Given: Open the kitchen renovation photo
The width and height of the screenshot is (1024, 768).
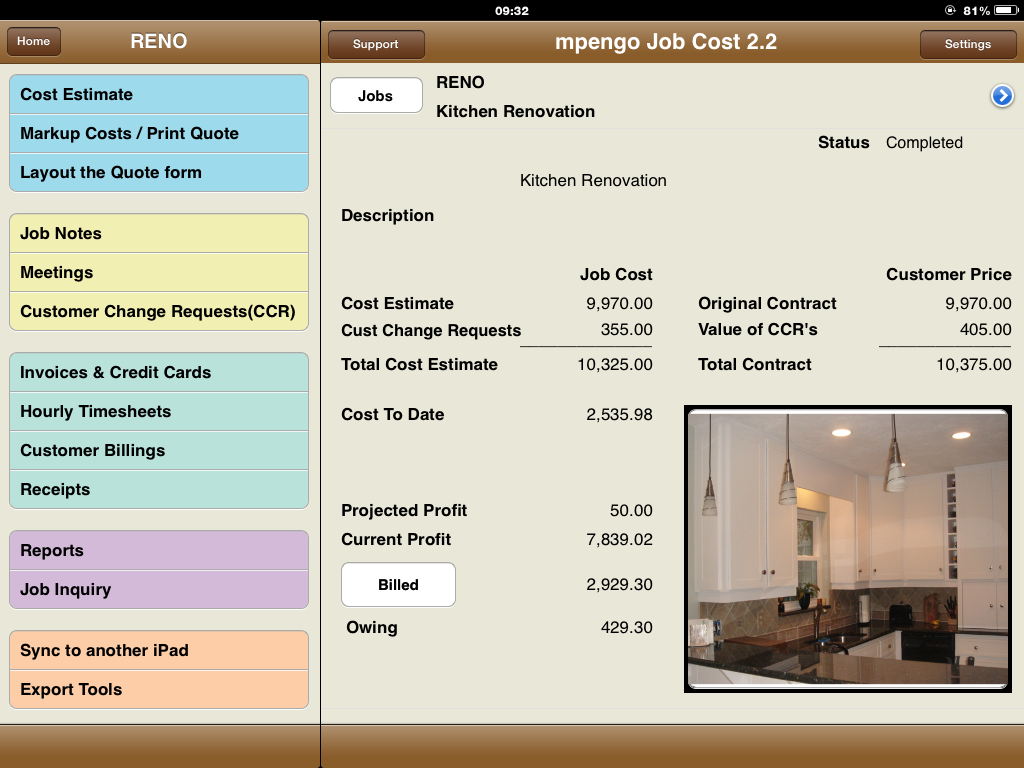Looking at the screenshot, I should click(x=847, y=548).
